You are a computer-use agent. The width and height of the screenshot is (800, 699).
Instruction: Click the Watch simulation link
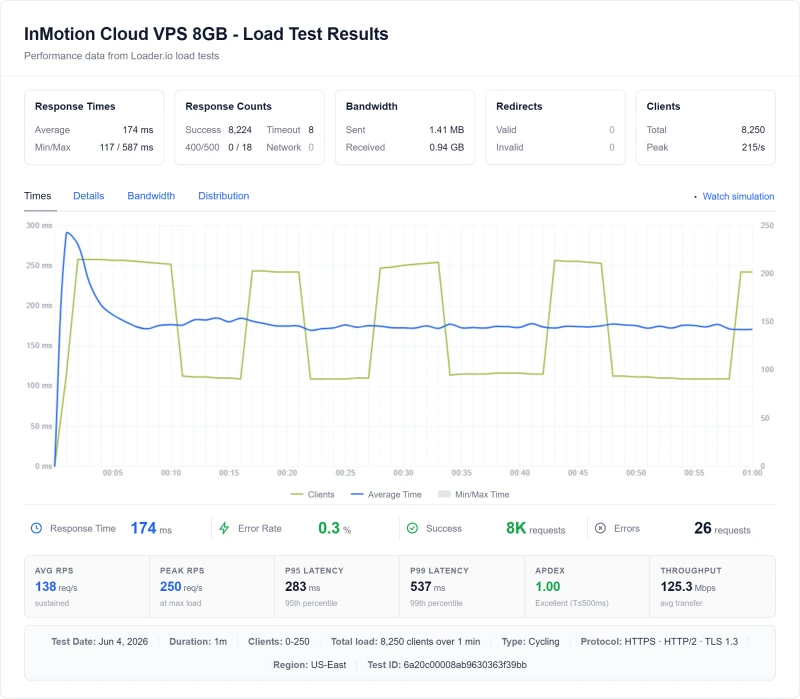[x=738, y=196]
